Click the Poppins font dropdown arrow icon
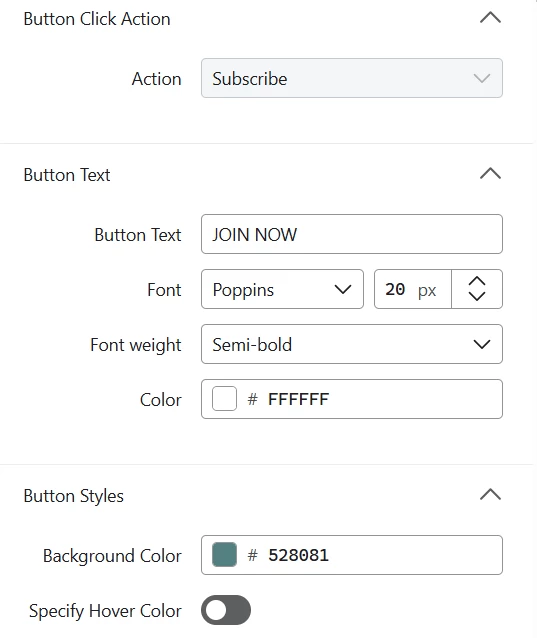Screen dimensions: 537x638 (343, 289)
